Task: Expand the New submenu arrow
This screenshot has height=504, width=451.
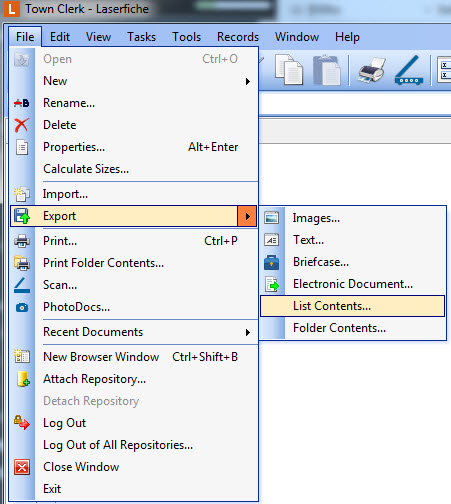Action: pos(248,81)
